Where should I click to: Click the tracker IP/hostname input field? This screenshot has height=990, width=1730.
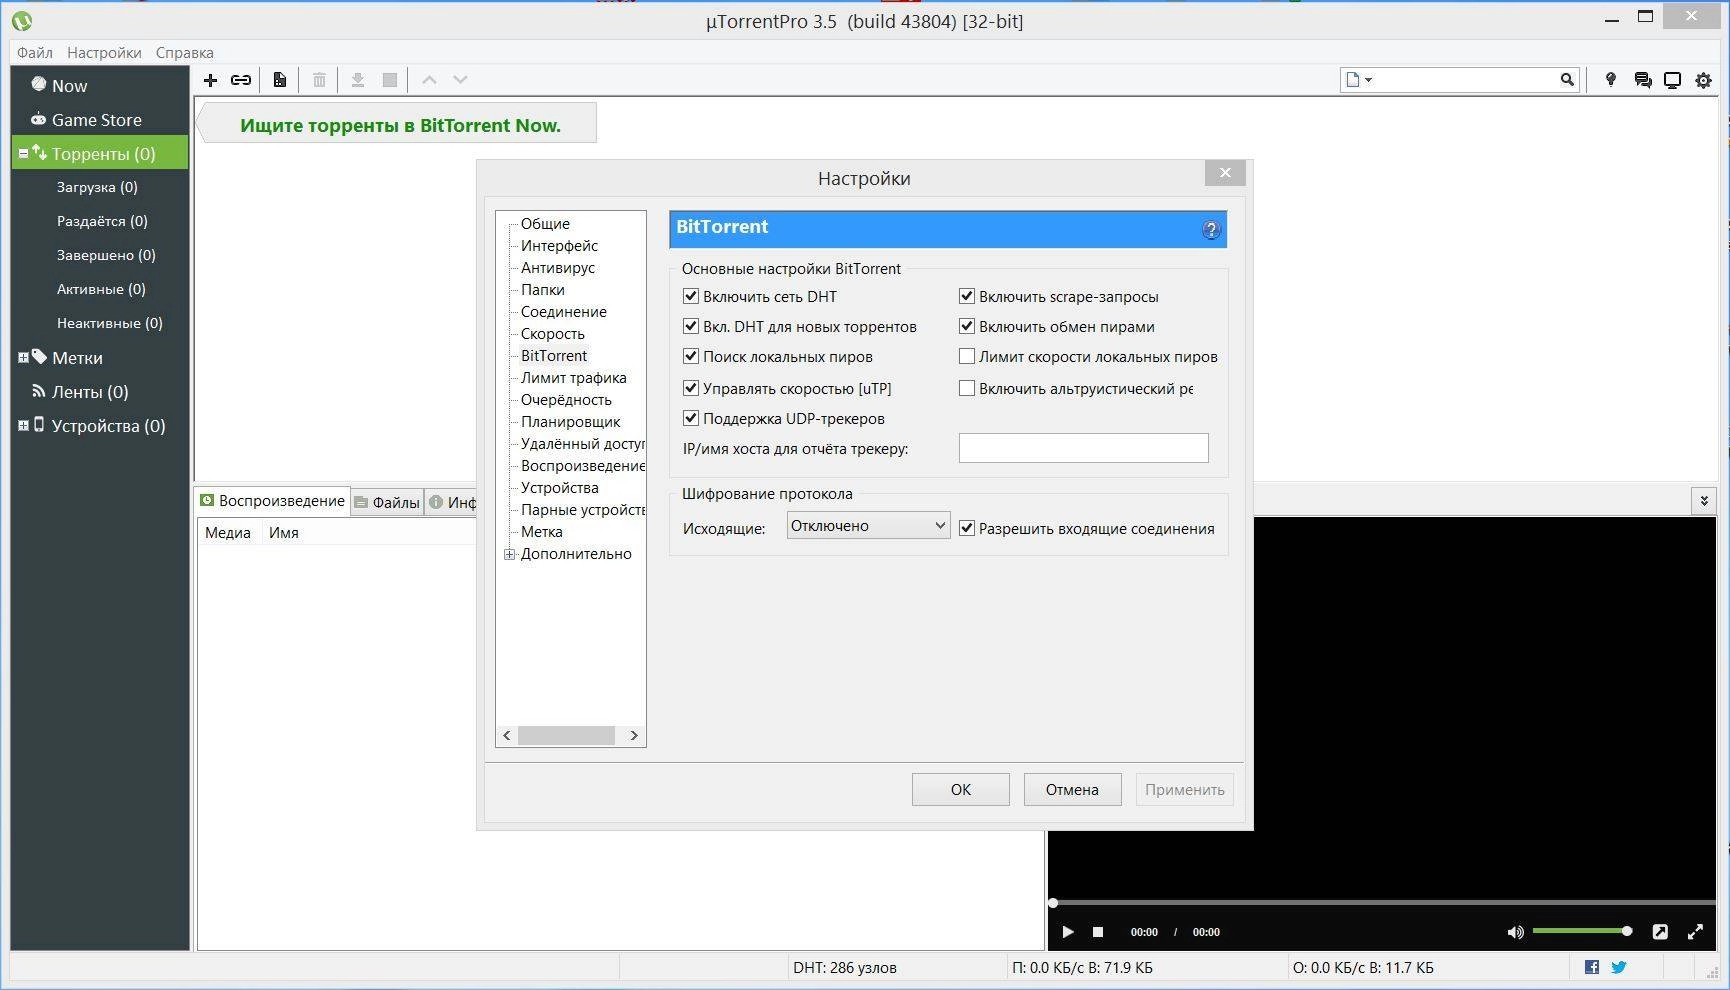pyautogui.click(x=1083, y=448)
